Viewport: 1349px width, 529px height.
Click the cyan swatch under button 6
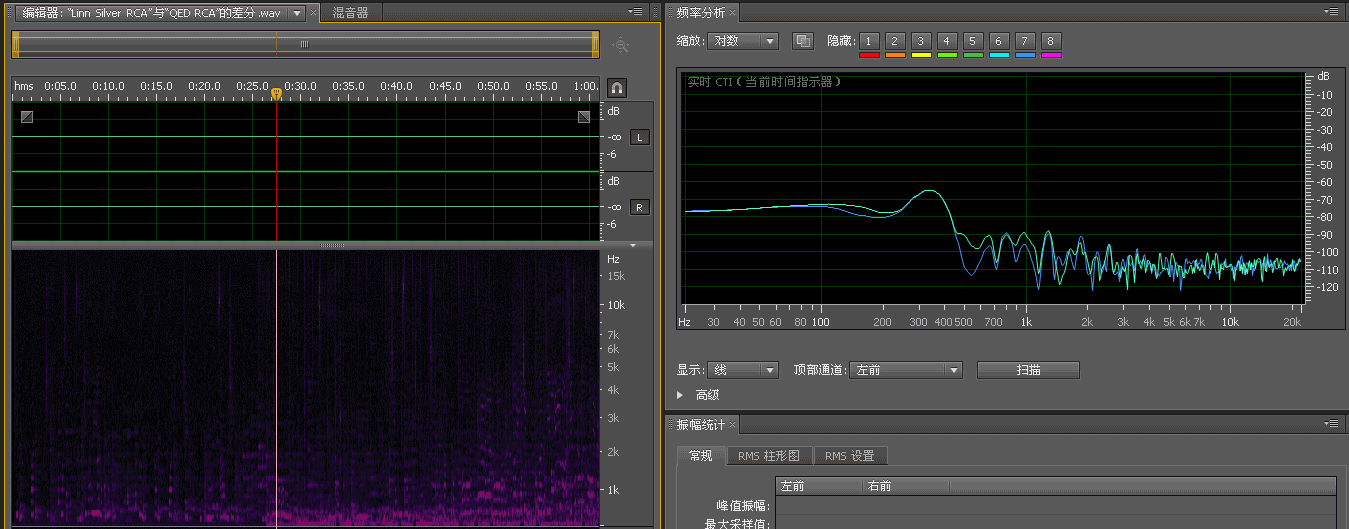tap(999, 55)
